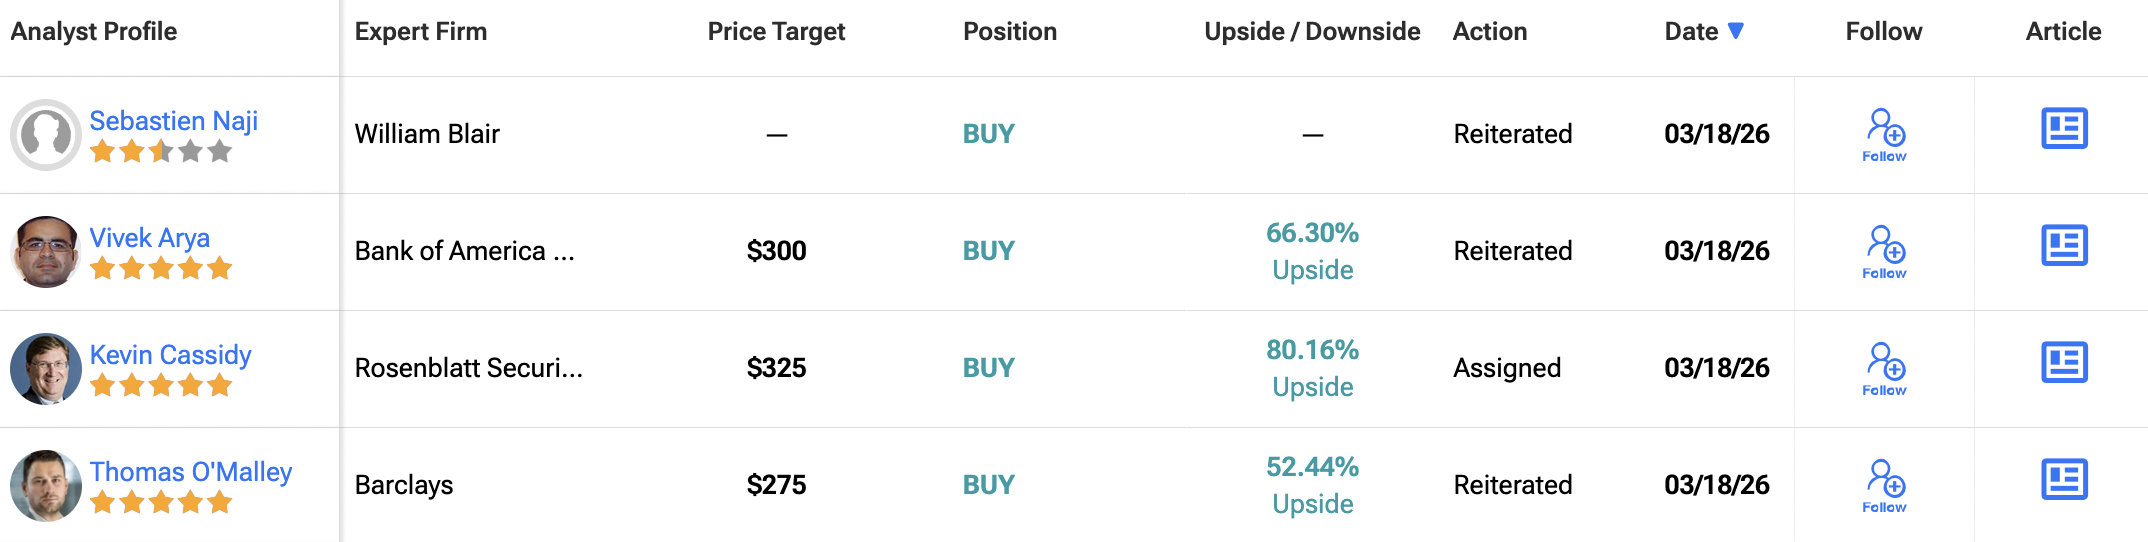Viewport: 2148px width, 542px height.
Task: Open Vivek Arya's analyst profile link
Action: 150,238
